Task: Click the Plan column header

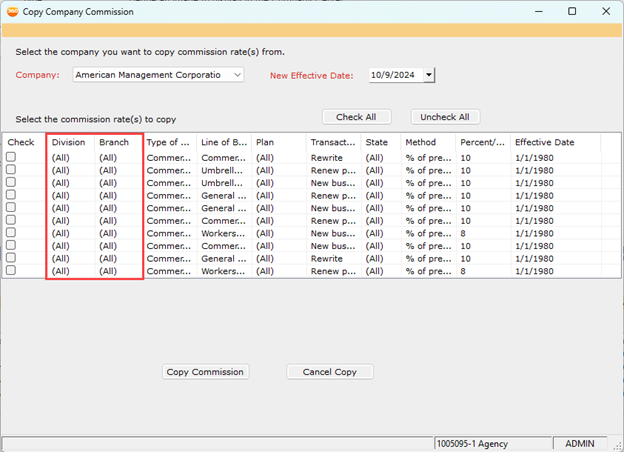Action: coord(265,142)
